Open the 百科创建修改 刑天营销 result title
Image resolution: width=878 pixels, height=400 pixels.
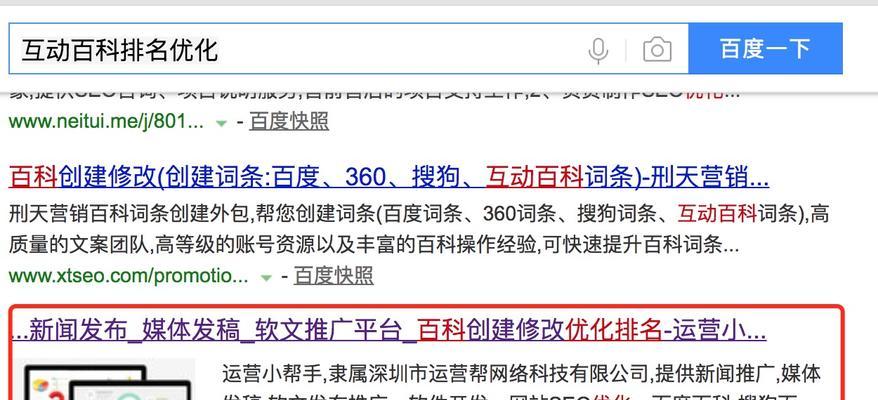[x=389, y=178]
